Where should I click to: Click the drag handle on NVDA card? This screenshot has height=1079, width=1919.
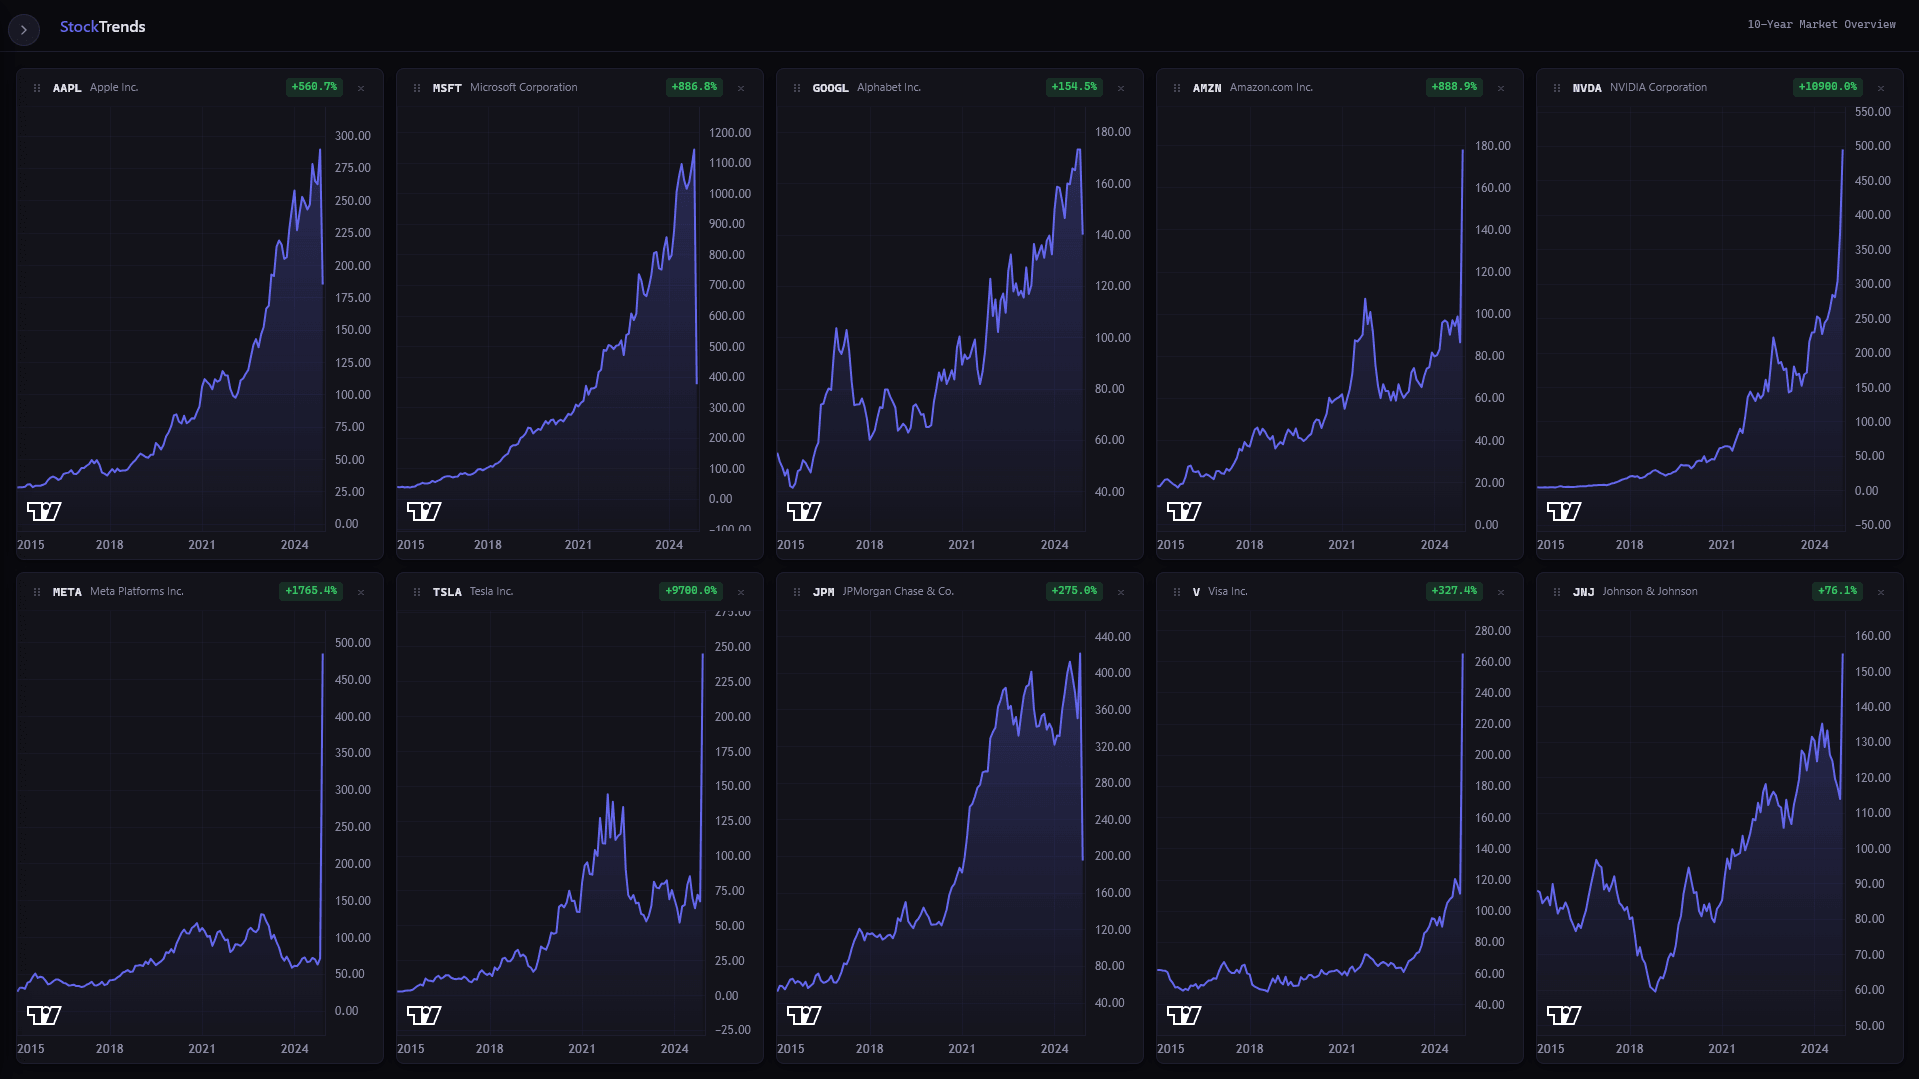point(1557,88)
